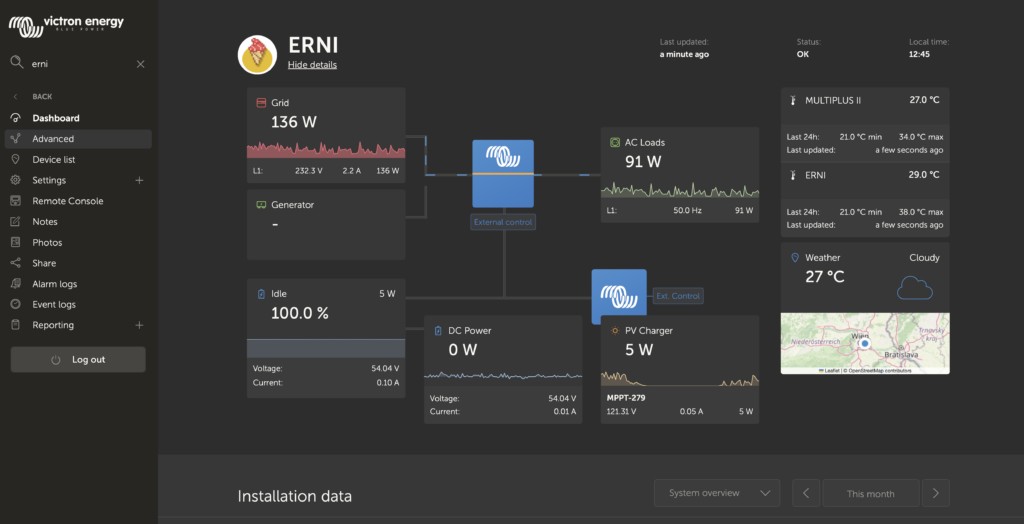Image resolution: width=1024 pixels, height=524 pixels.
Task: Go to previous month with left arrow
Action: 806,493
